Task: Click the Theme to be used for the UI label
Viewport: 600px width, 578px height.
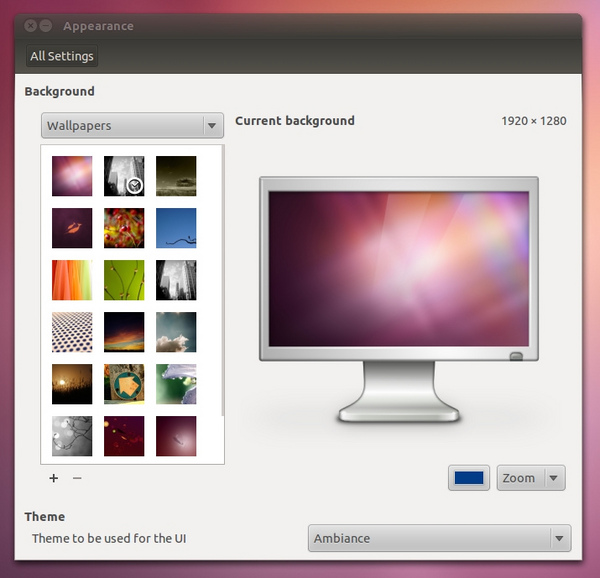Action: tap(109, 538)
